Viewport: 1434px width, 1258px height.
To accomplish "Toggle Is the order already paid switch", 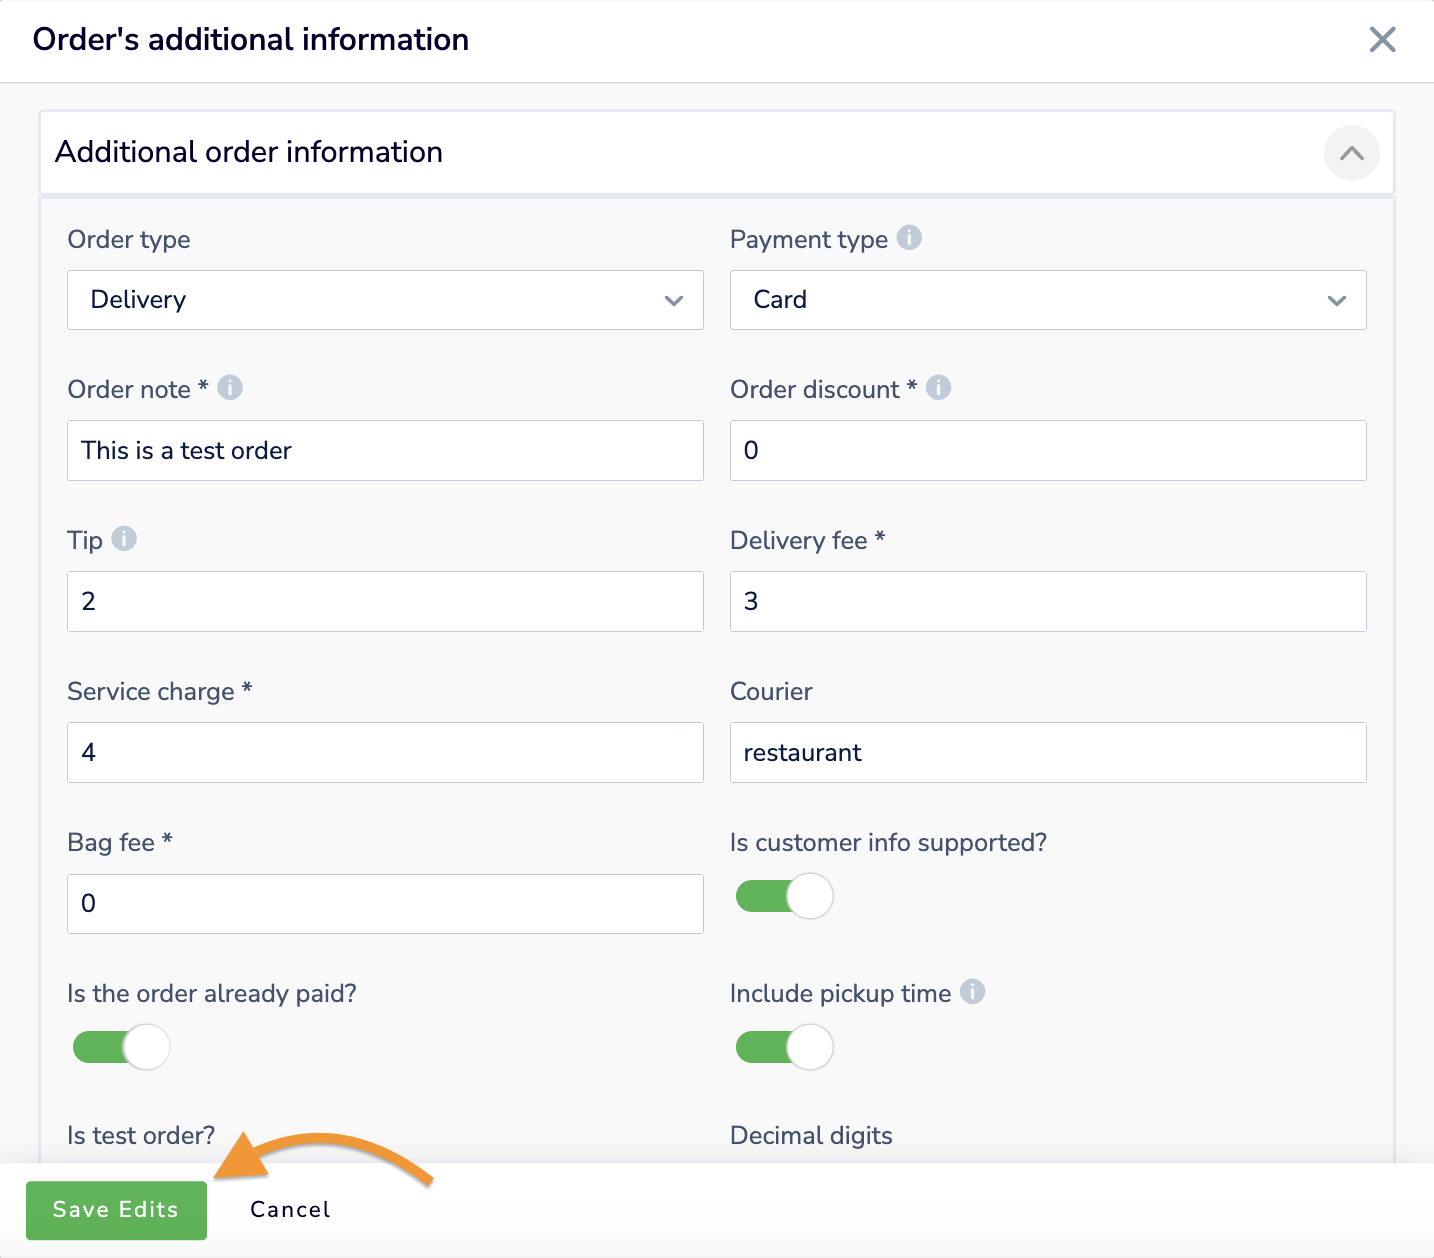I will click(121, 1047).
